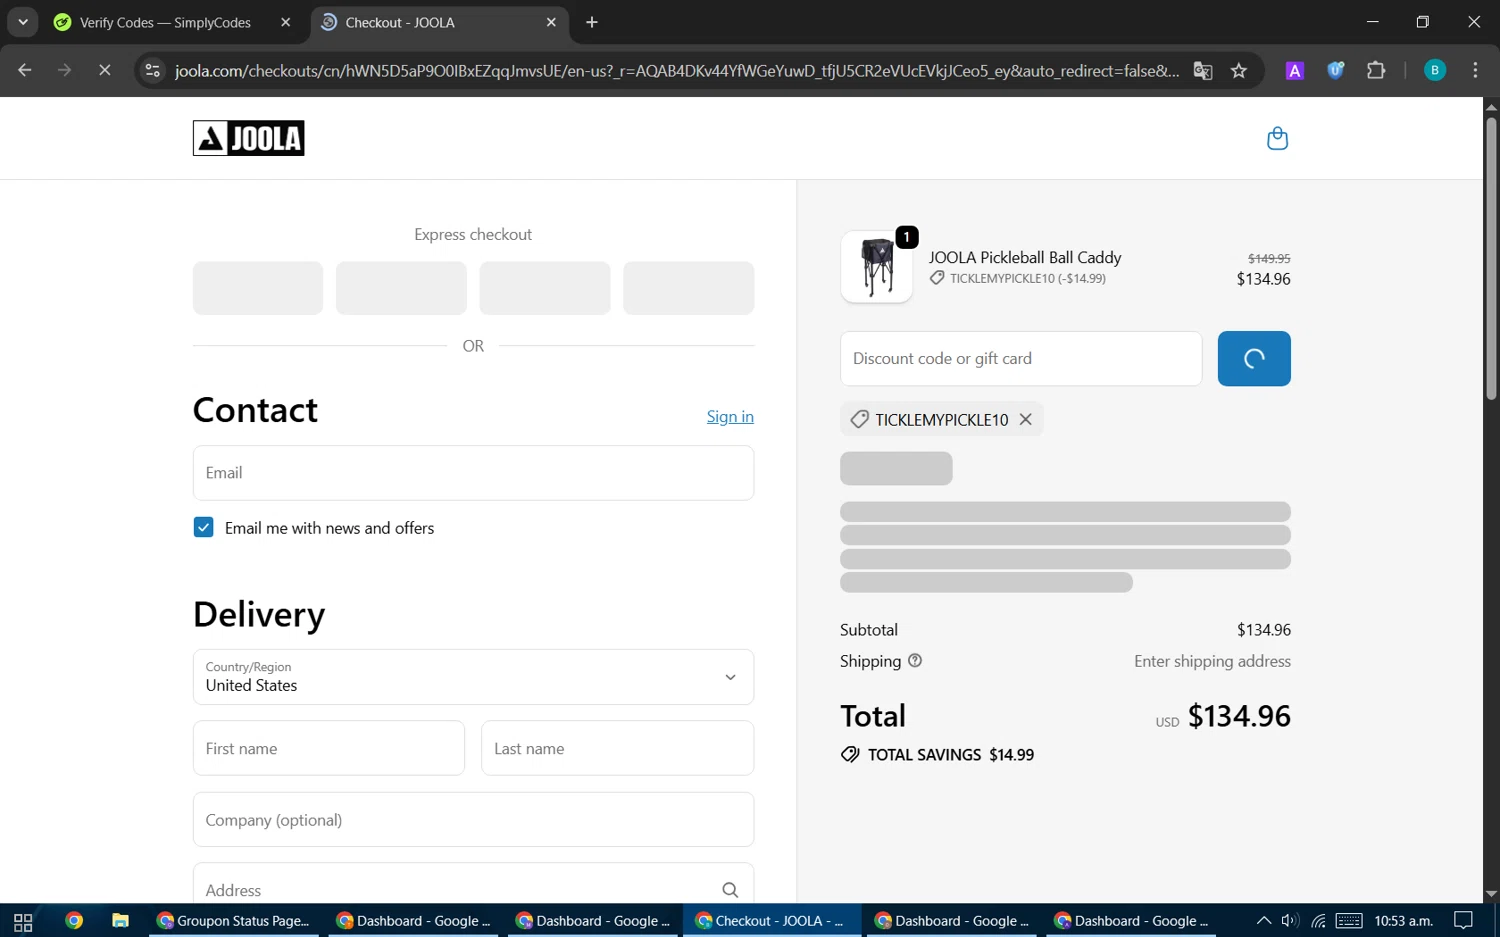Image resolution: width=1500 pixels, height=937 pixels.
Task: Click the first Express checkout placeholder button
Action: coord(258,288)
